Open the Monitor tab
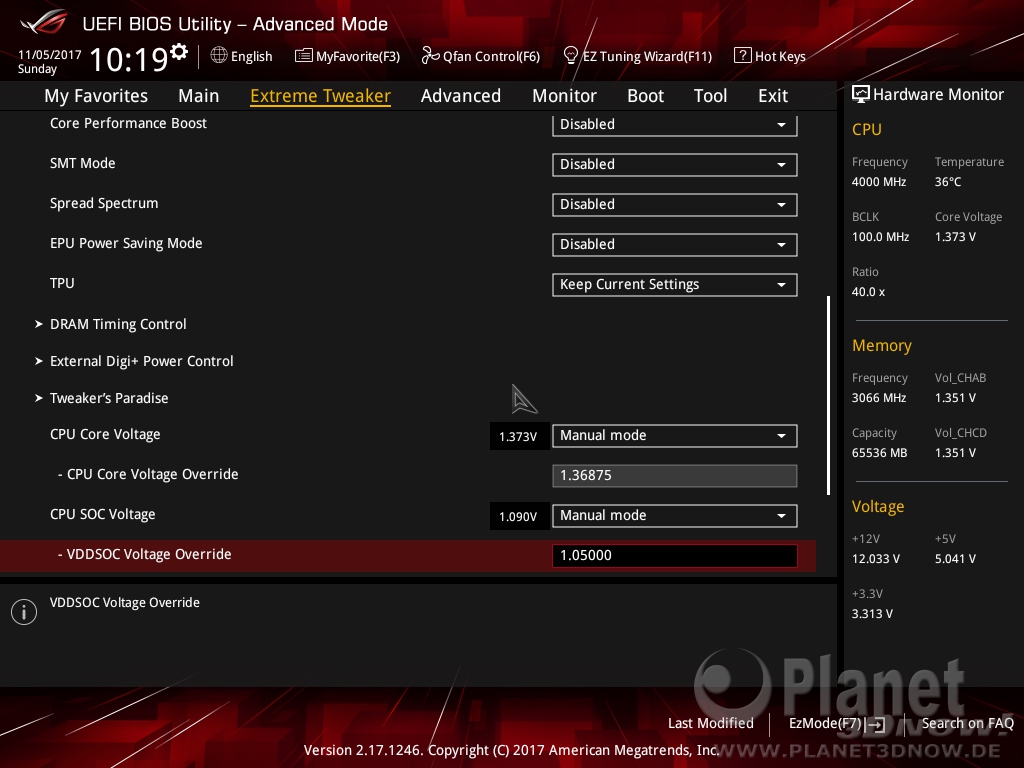 [x=564, y=96]
